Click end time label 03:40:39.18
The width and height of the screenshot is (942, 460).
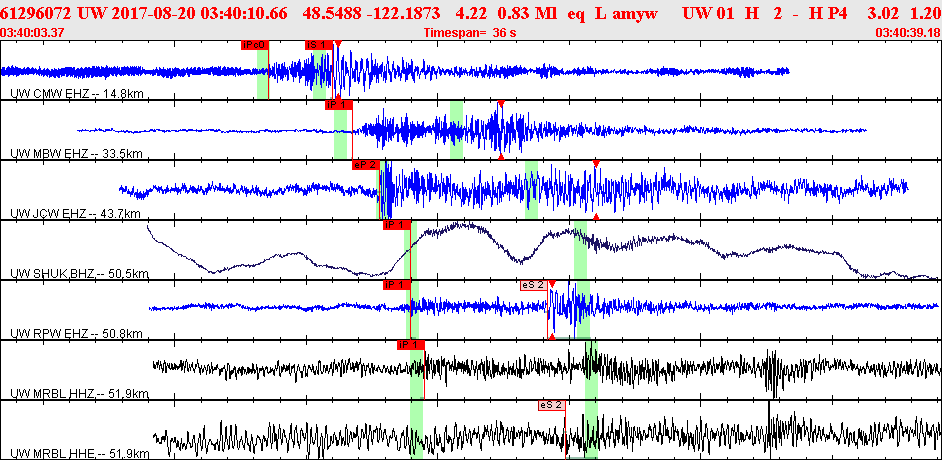click(908, 32)
